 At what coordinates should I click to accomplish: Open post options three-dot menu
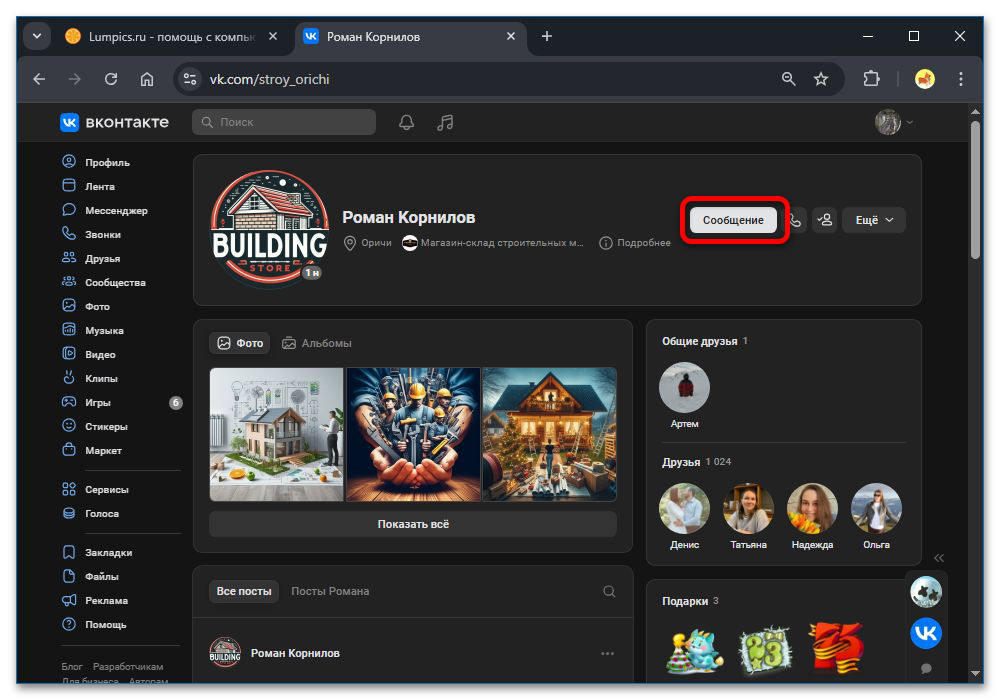(607, 653)
